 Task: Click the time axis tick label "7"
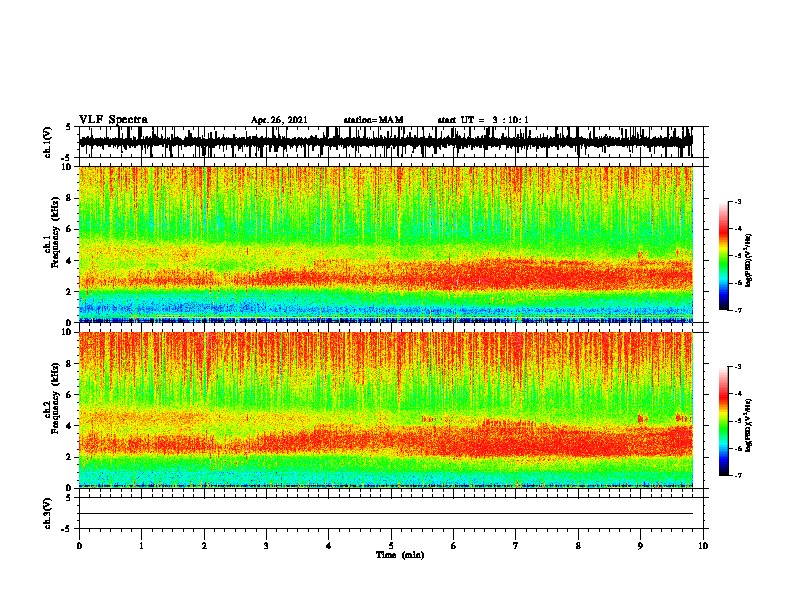(x=516, y=546)
